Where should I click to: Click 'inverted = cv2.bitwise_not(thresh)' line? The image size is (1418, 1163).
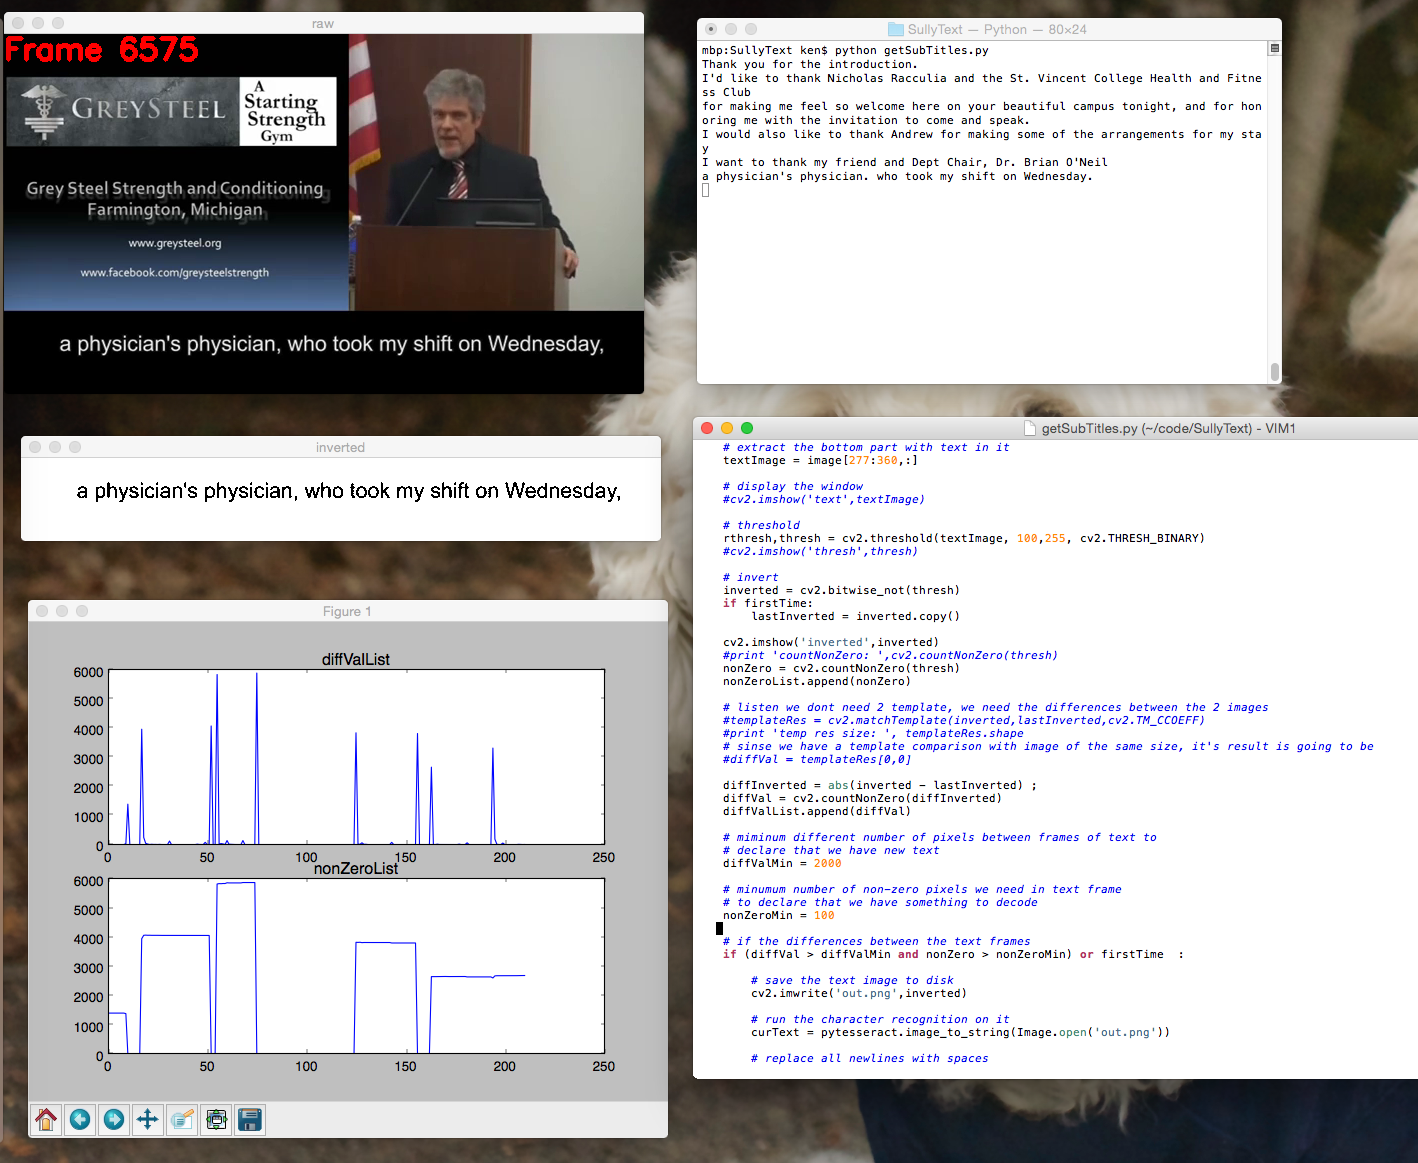pyautogui.click(x=841, y=590)
